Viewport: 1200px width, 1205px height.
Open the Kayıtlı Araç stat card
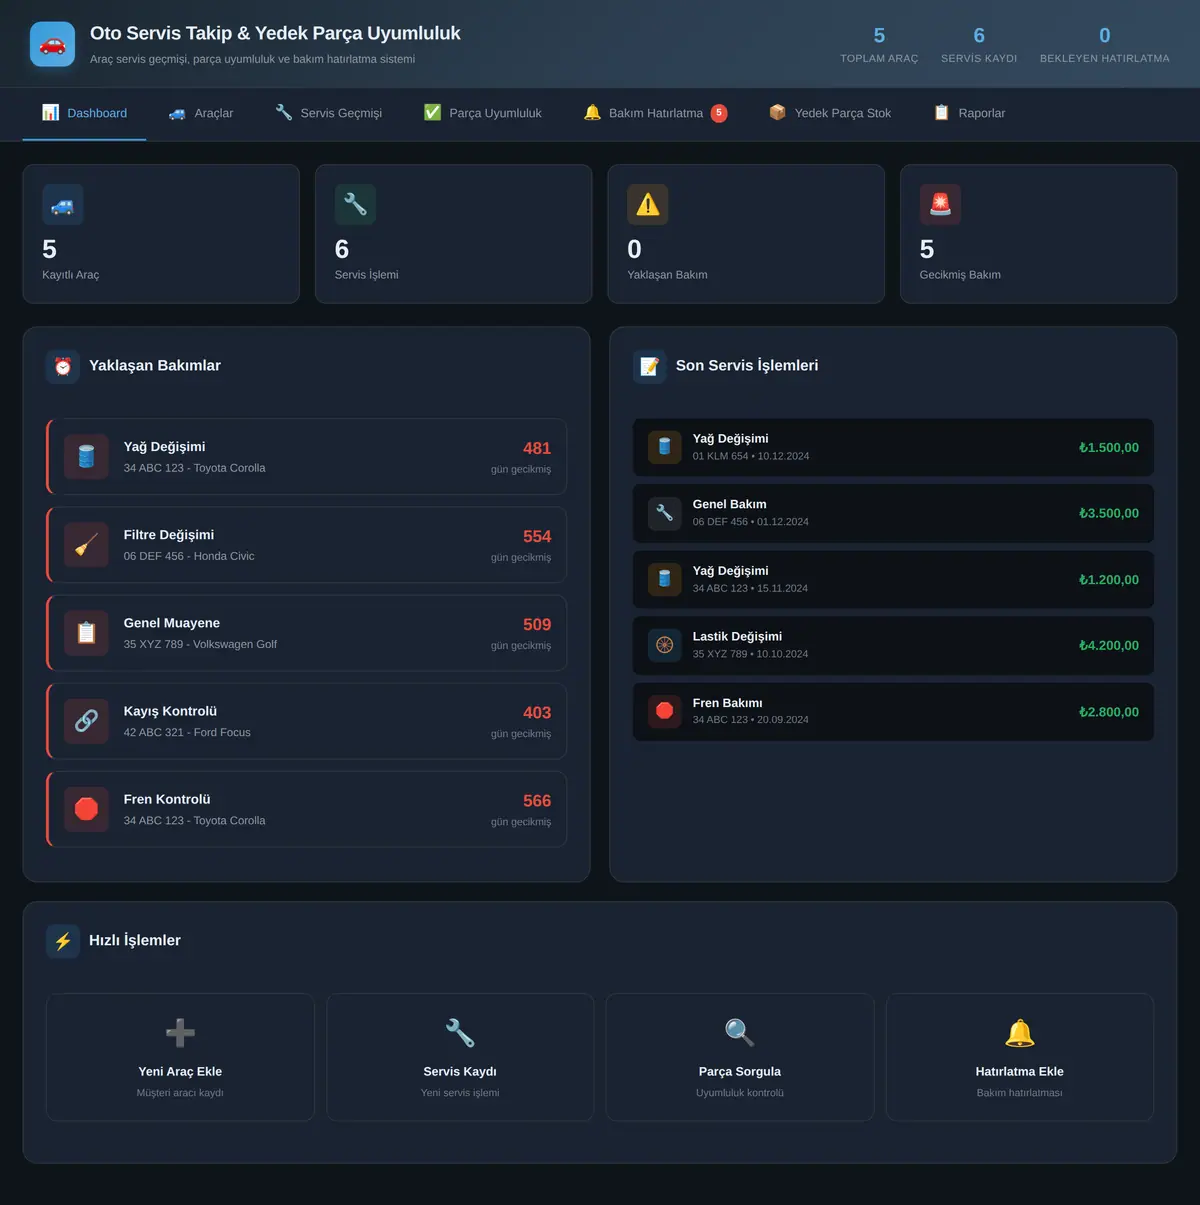tap(161, 234)
